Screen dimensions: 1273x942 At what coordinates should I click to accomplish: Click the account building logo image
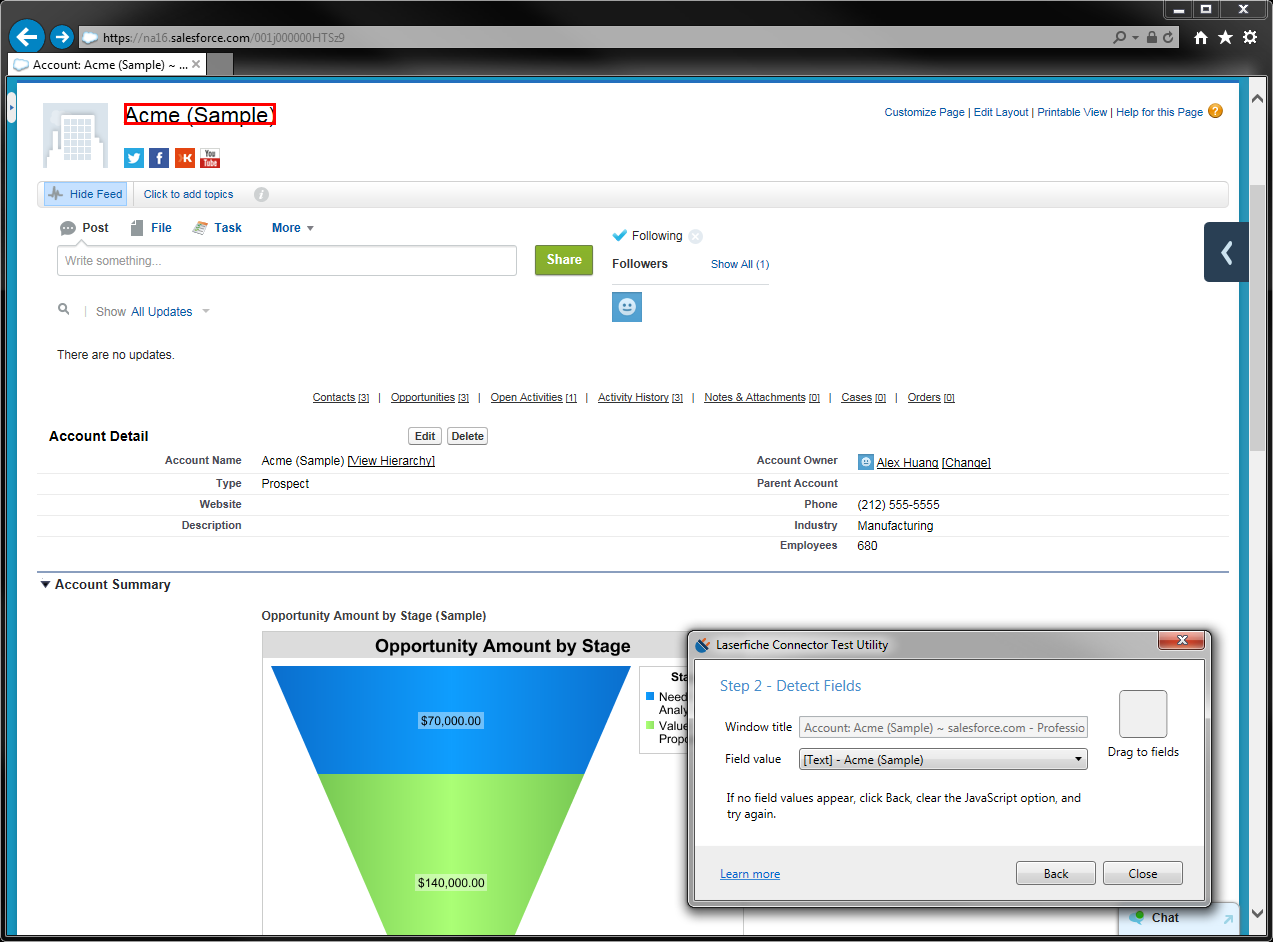pyautogui.click(x=75, y=135)
